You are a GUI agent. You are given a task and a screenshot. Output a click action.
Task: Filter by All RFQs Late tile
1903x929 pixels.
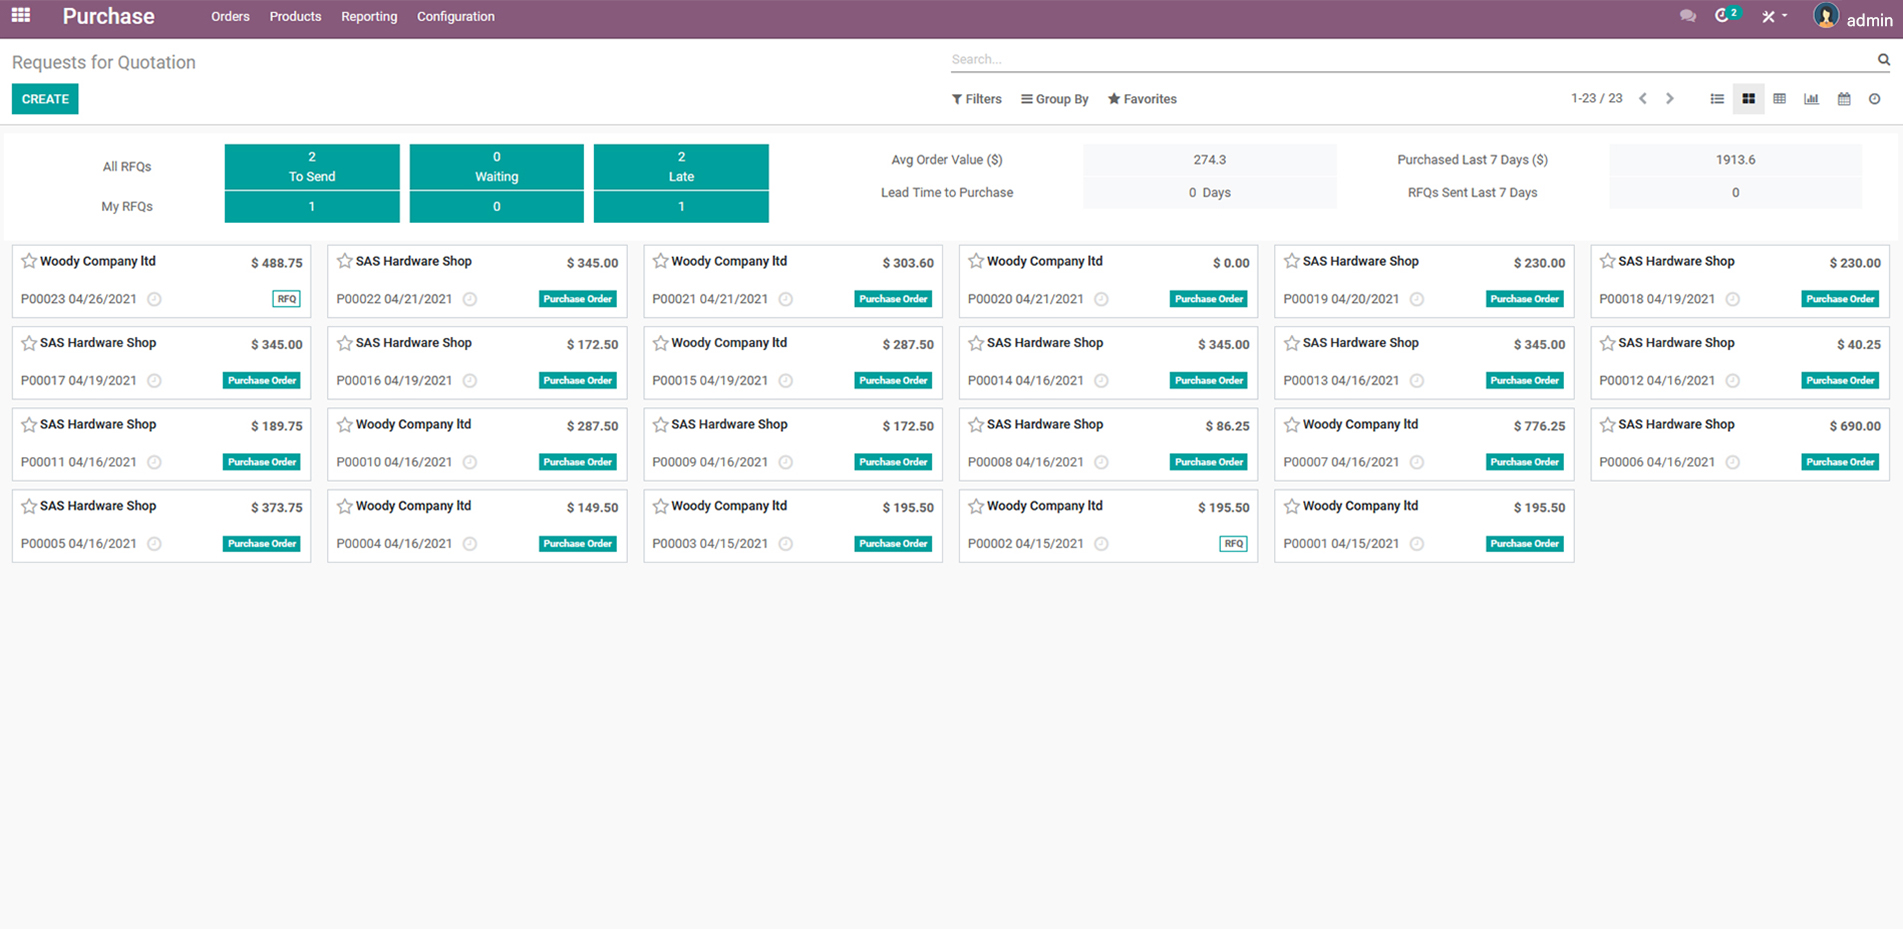pyautogui.click(x=681, y=167)
